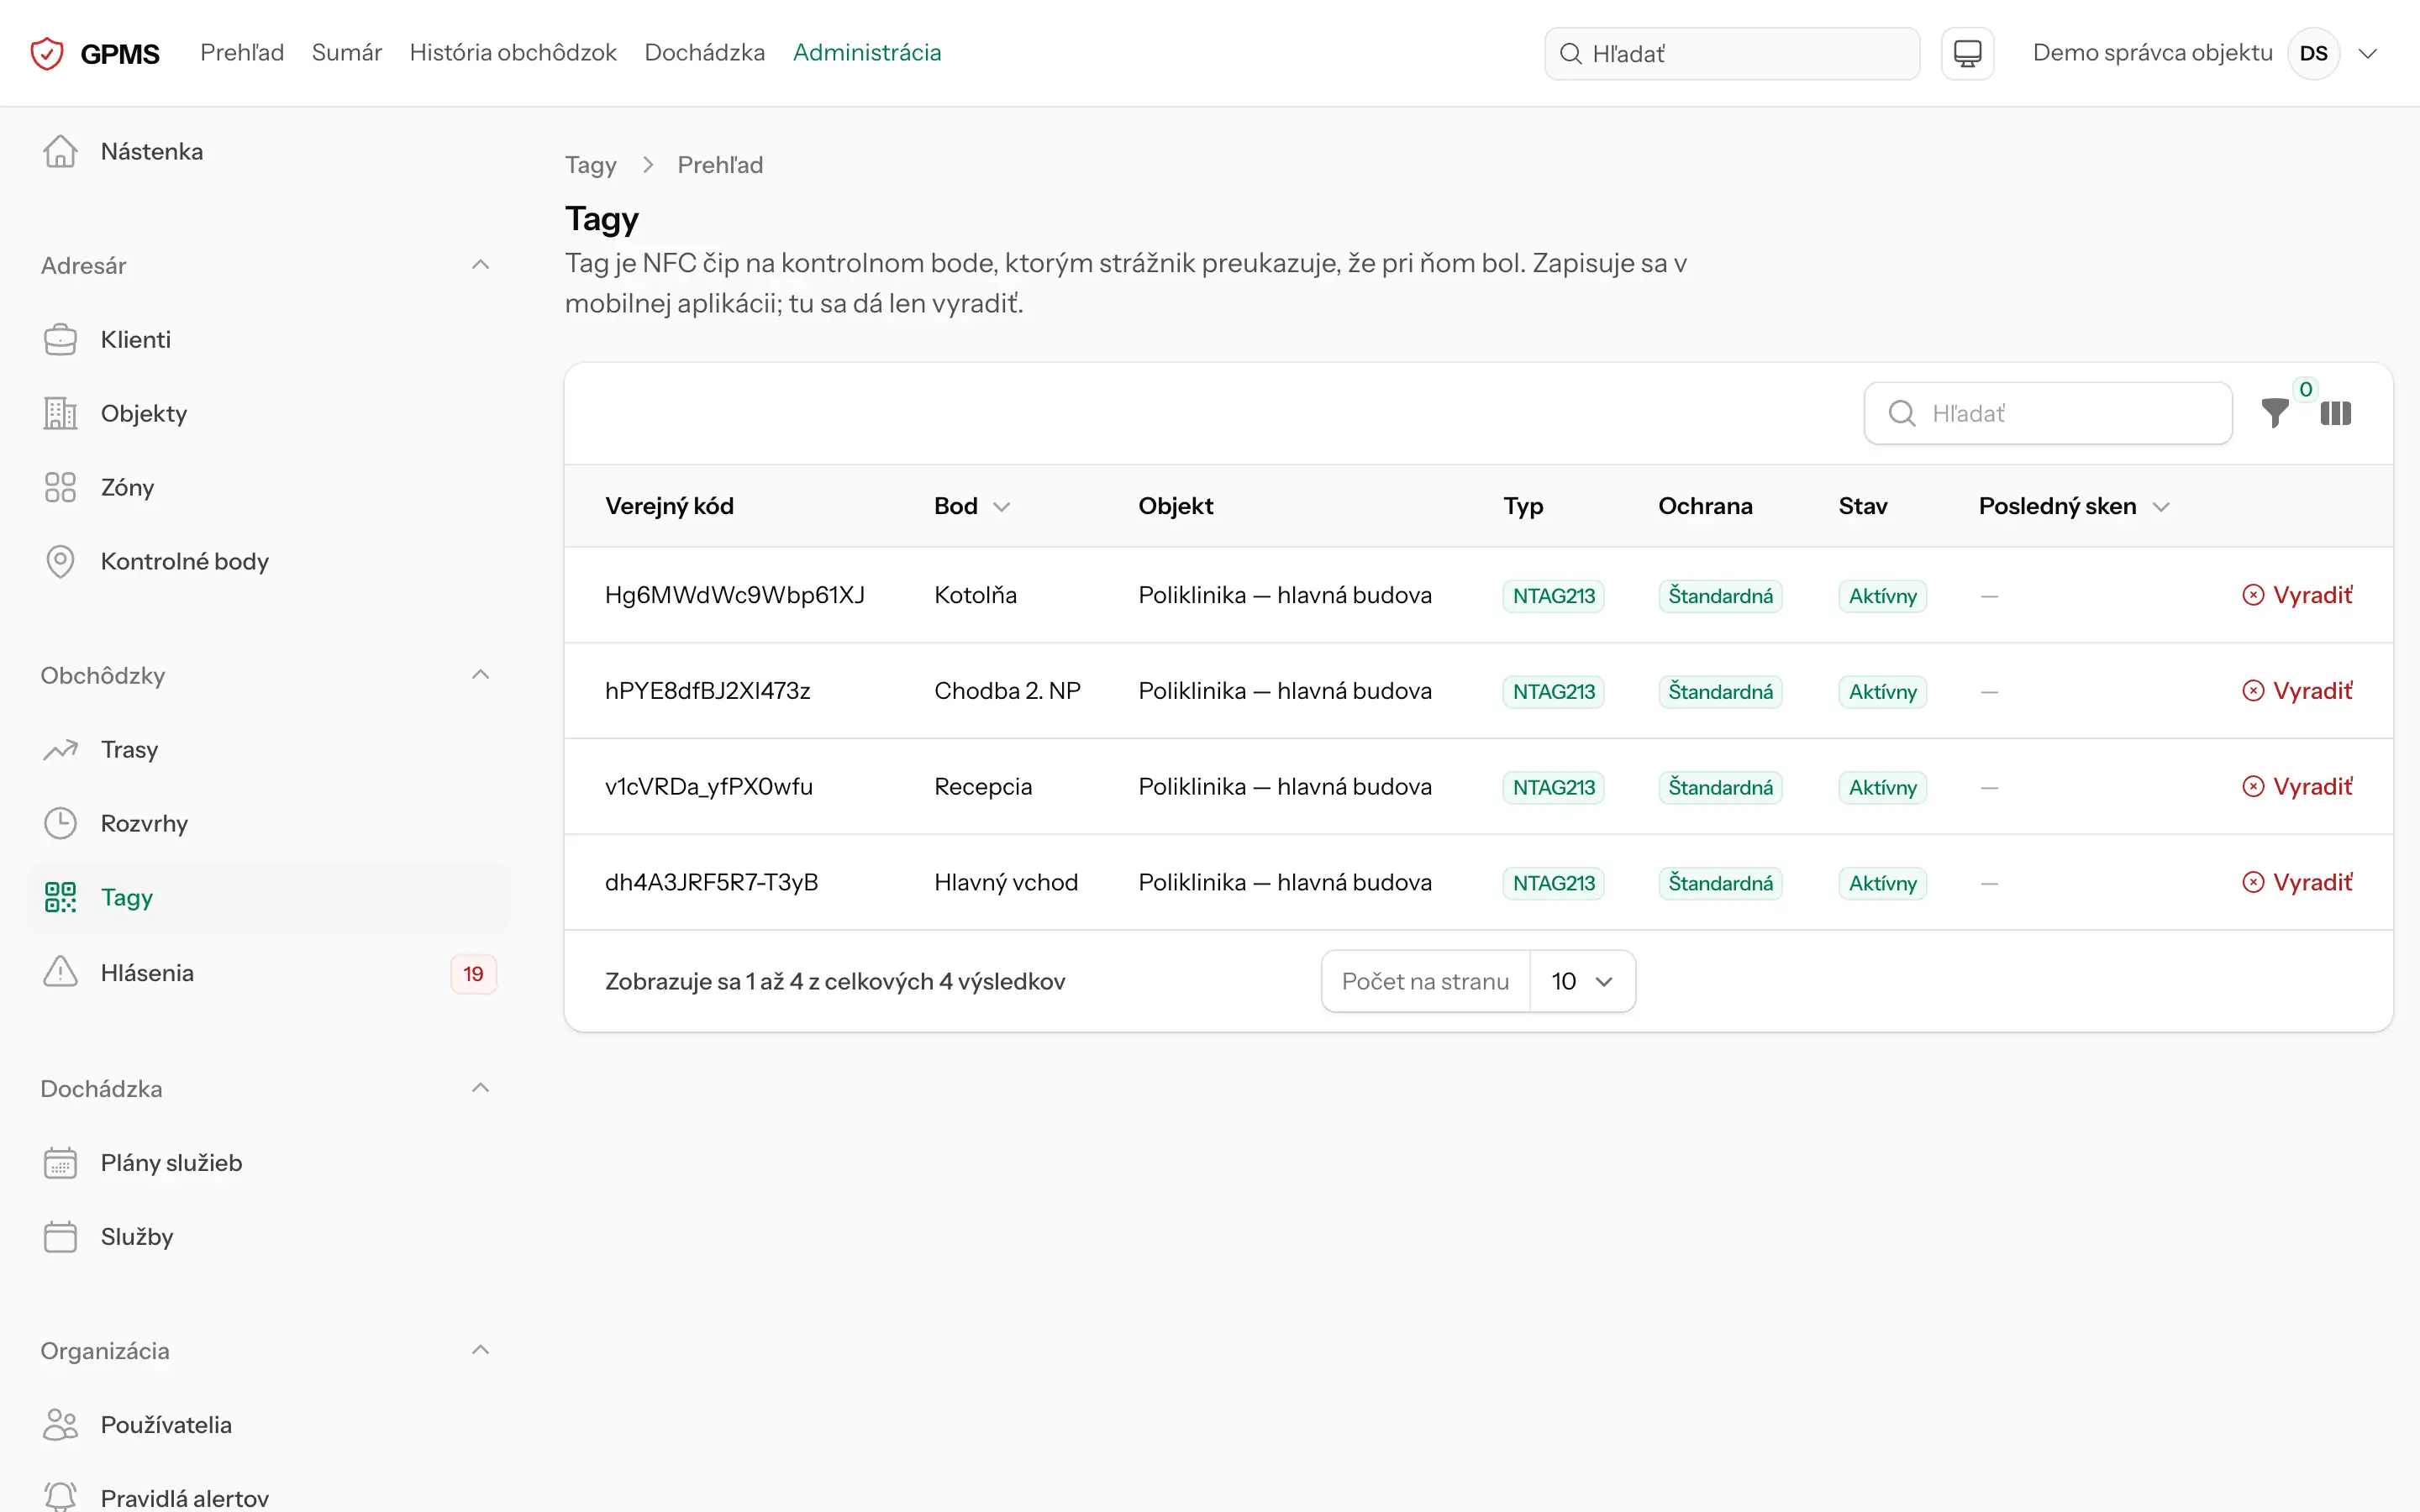The height and width of the screenshot is (1512, 2420).
Task: Open Nástenka home icon in sidebar
Action: [x=60, y=151]
